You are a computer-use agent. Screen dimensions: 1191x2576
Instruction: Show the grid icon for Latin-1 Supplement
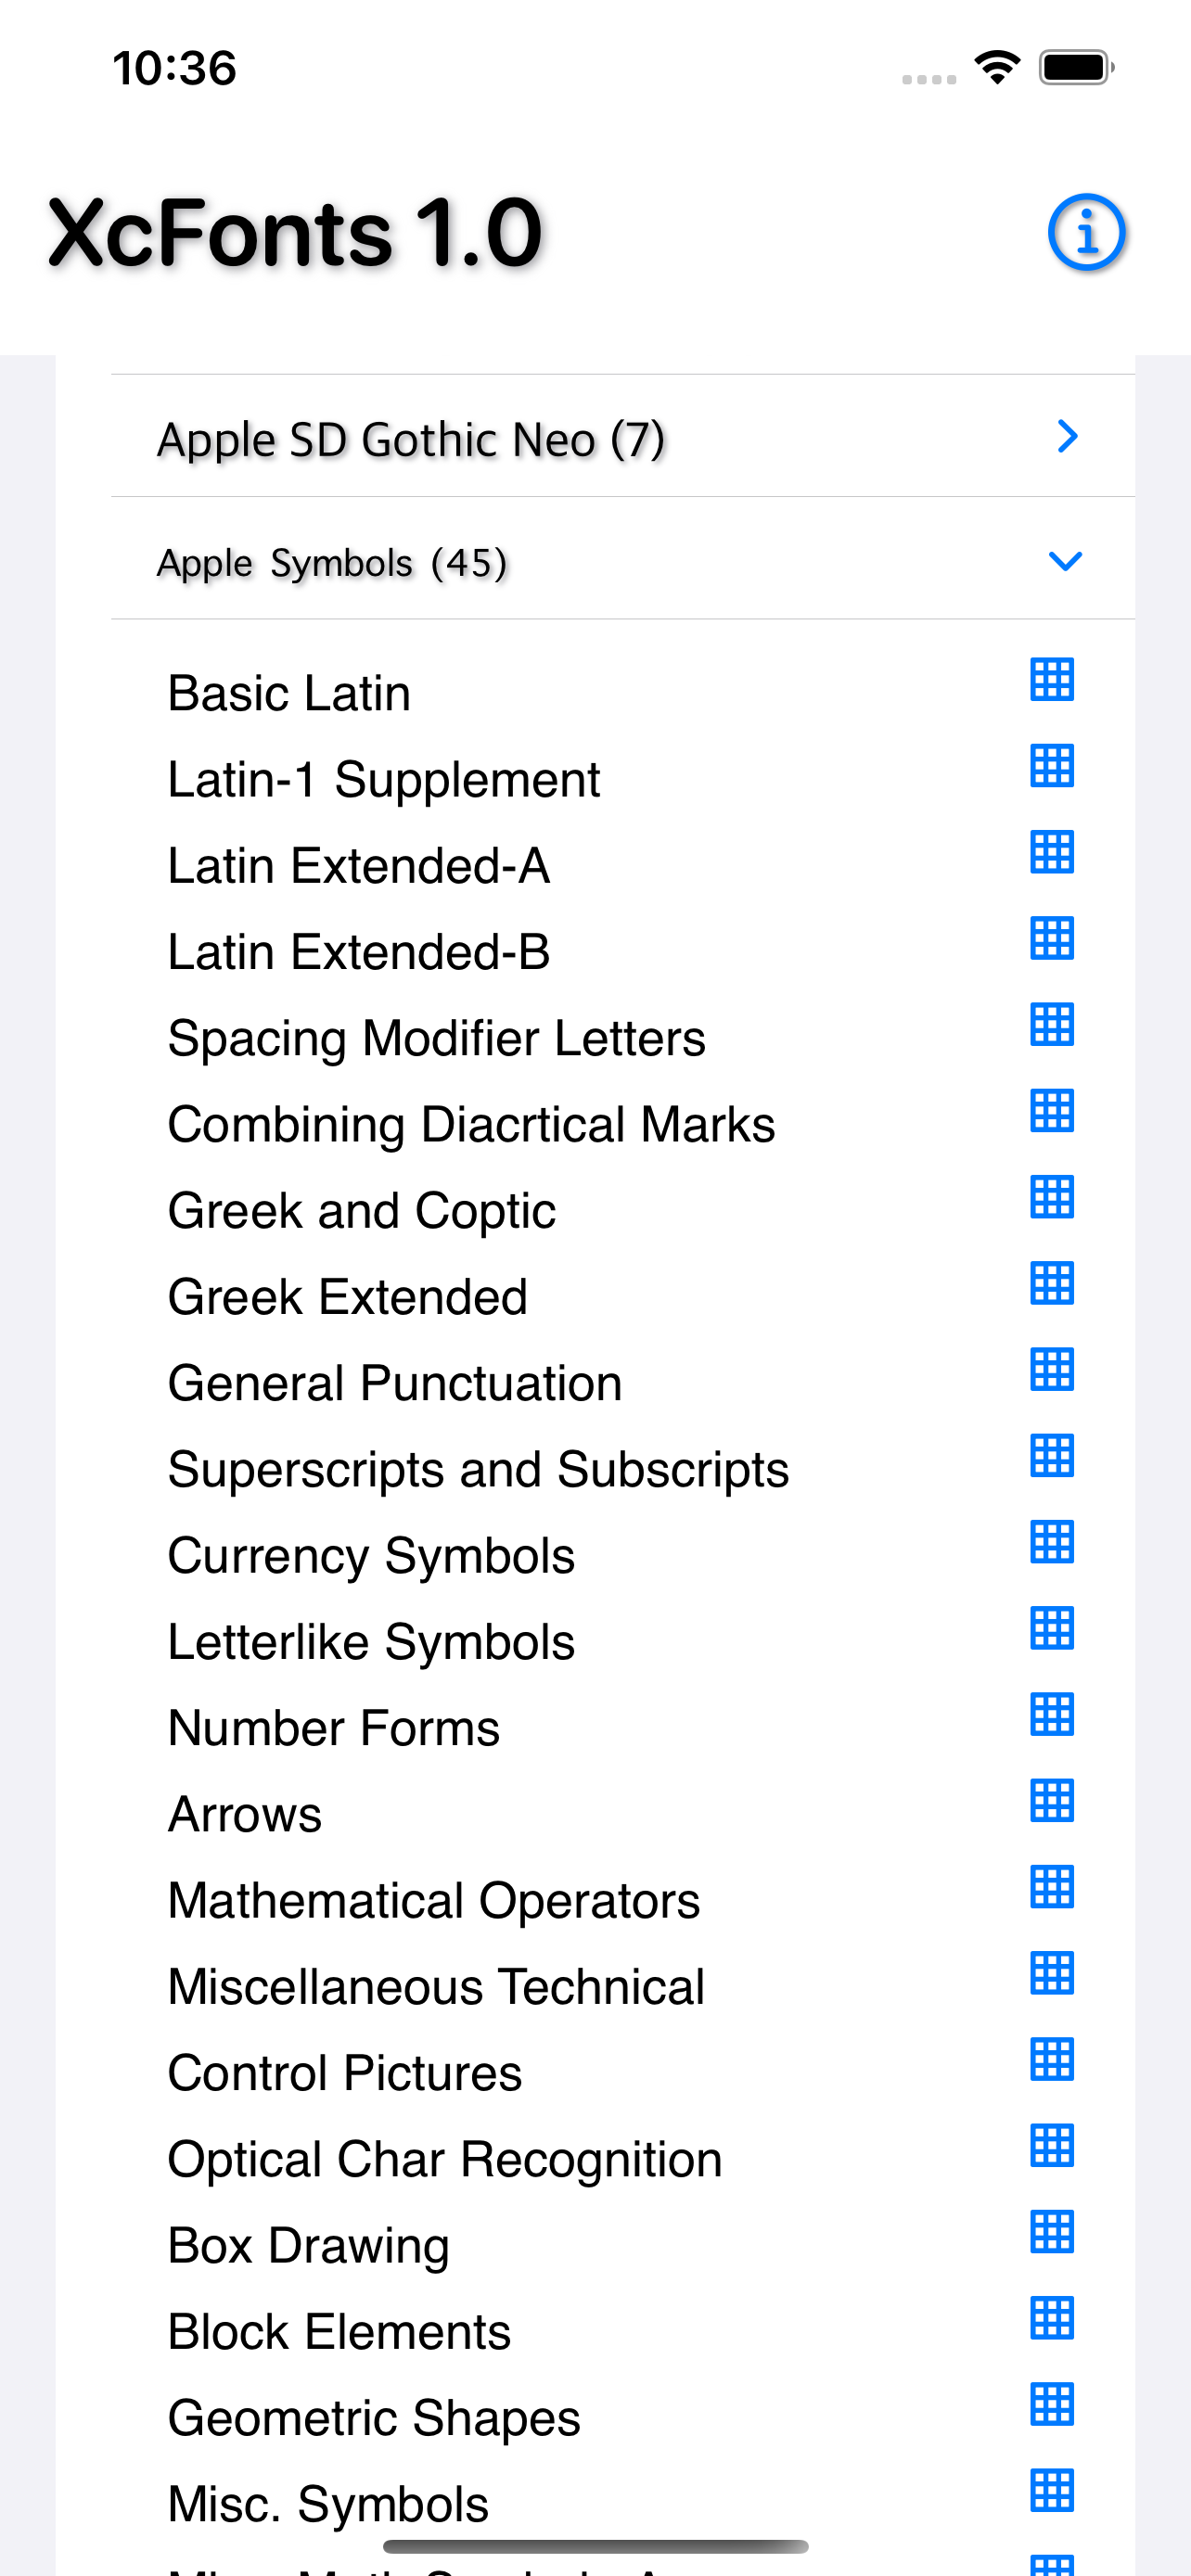coord(1052,766)
